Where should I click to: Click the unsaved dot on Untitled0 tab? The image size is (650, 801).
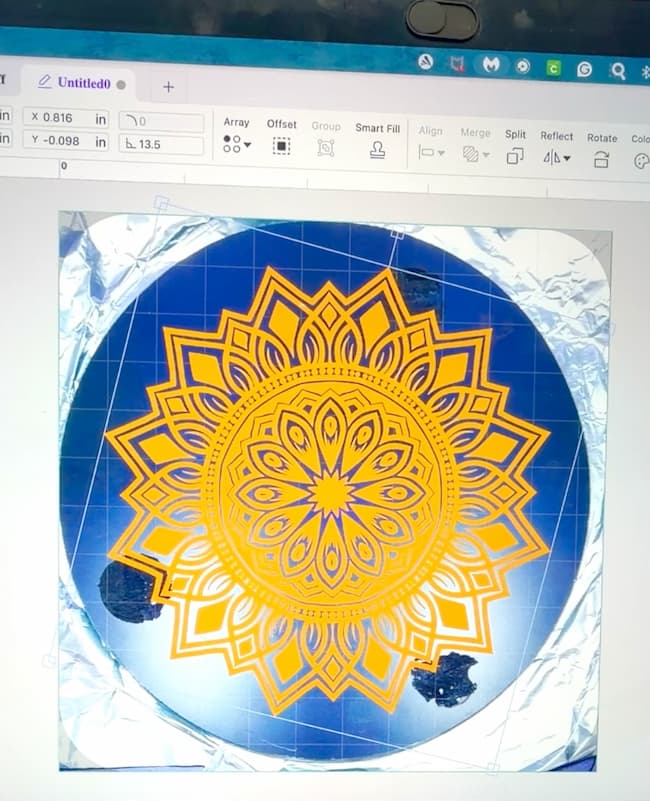pos(121,85)
